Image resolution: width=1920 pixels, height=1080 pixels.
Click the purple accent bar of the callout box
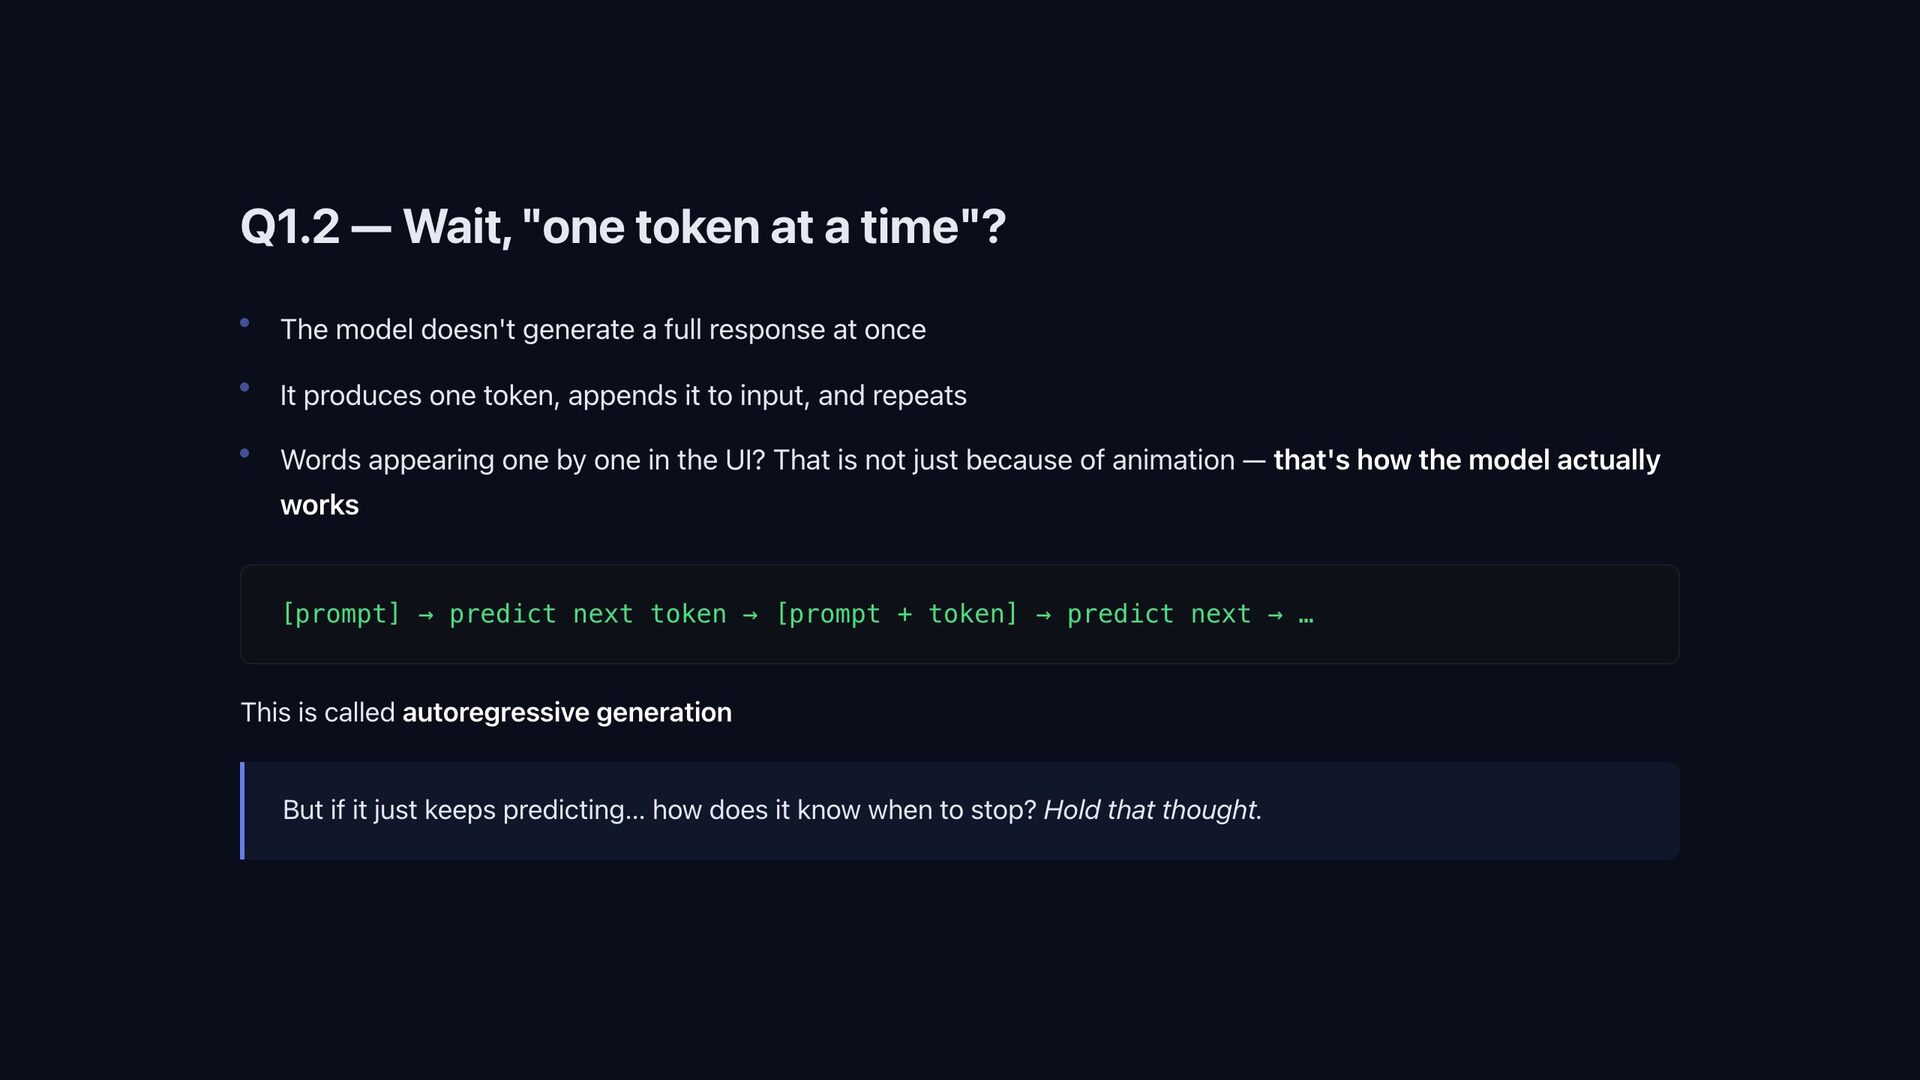click(x=242, y=811)
